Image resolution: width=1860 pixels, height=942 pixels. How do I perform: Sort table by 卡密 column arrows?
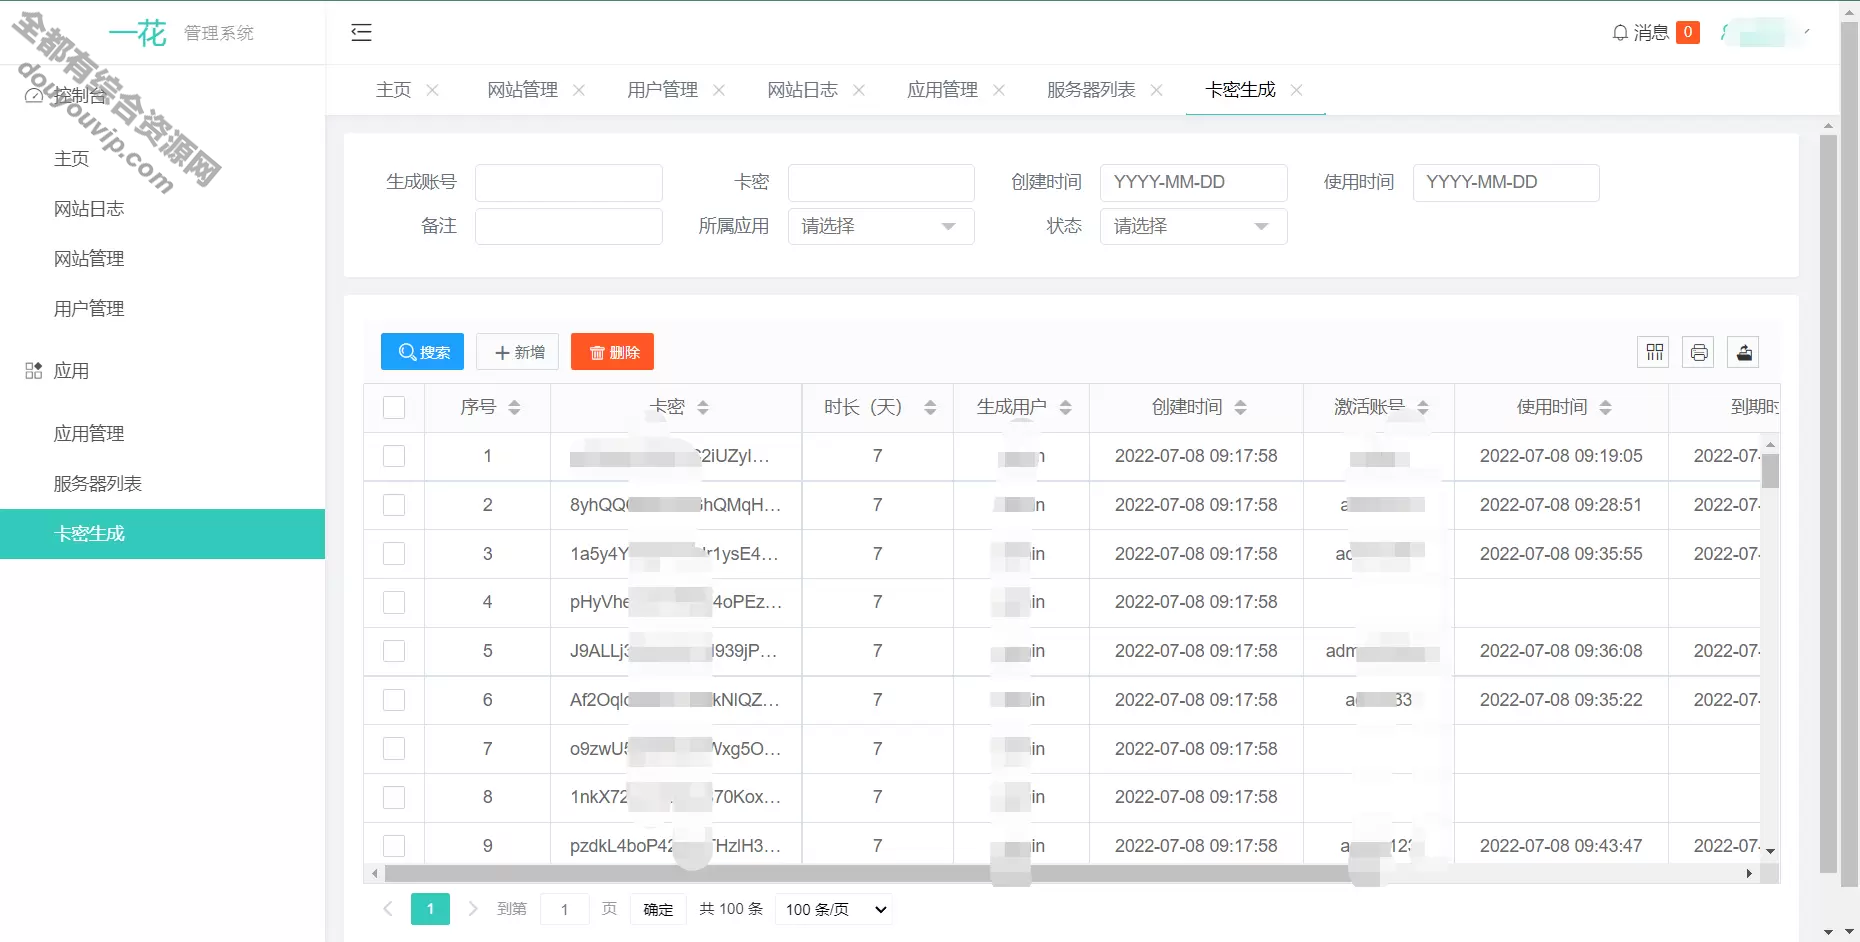703,407
